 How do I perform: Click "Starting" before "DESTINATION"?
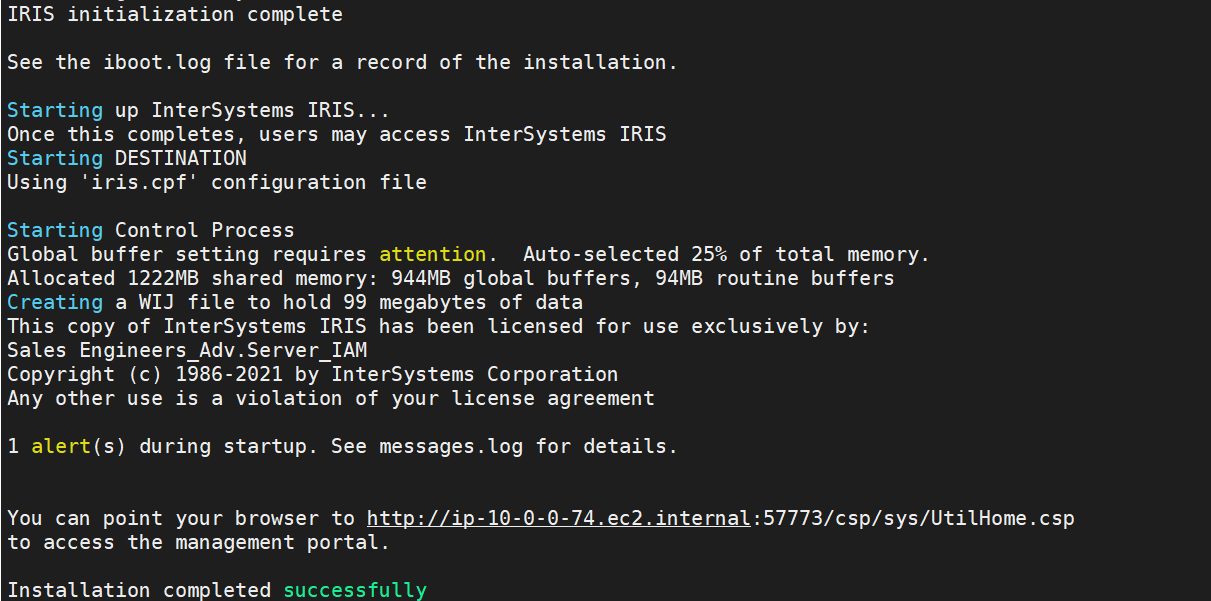point(55,158)
